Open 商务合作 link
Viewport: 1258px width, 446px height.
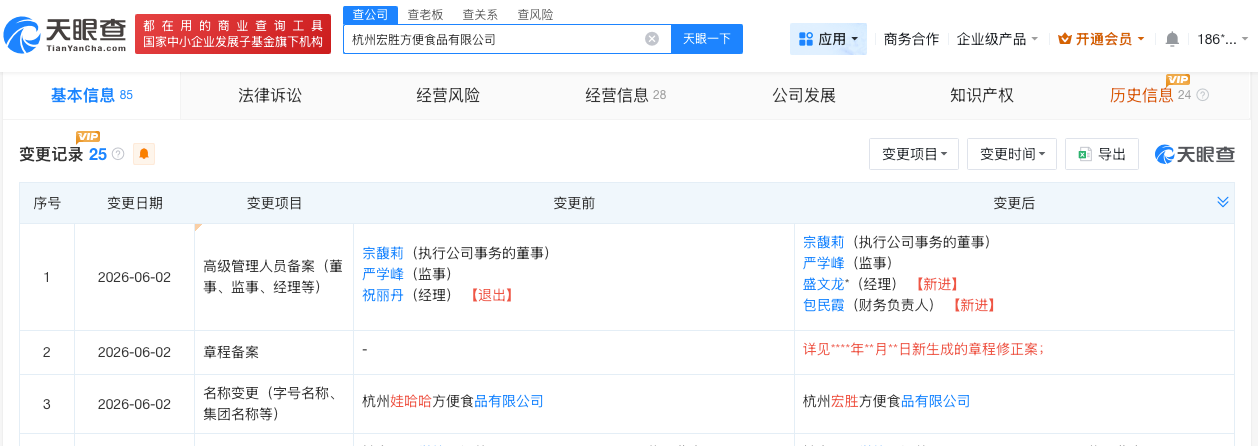click(x=911, y=39)
